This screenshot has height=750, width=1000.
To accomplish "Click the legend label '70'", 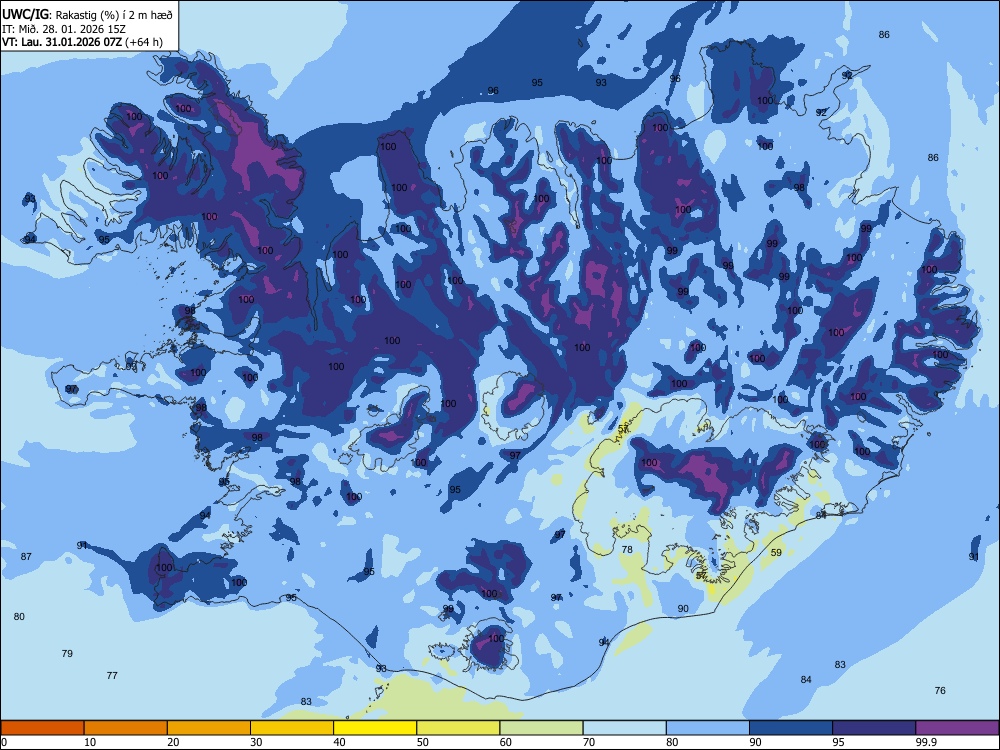I will coord(589,742).
